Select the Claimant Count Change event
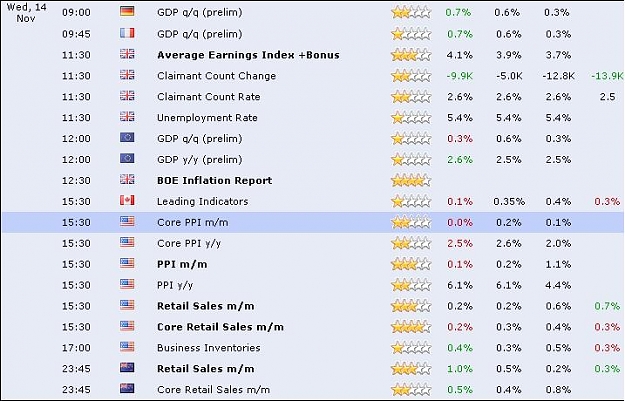 click(x=216, y=76)
